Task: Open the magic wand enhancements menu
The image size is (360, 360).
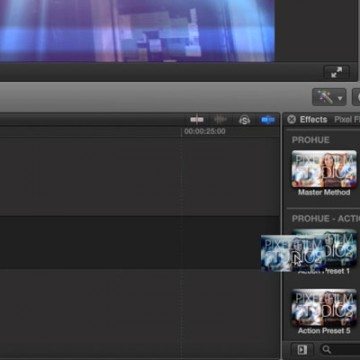Action: (329, 97)
